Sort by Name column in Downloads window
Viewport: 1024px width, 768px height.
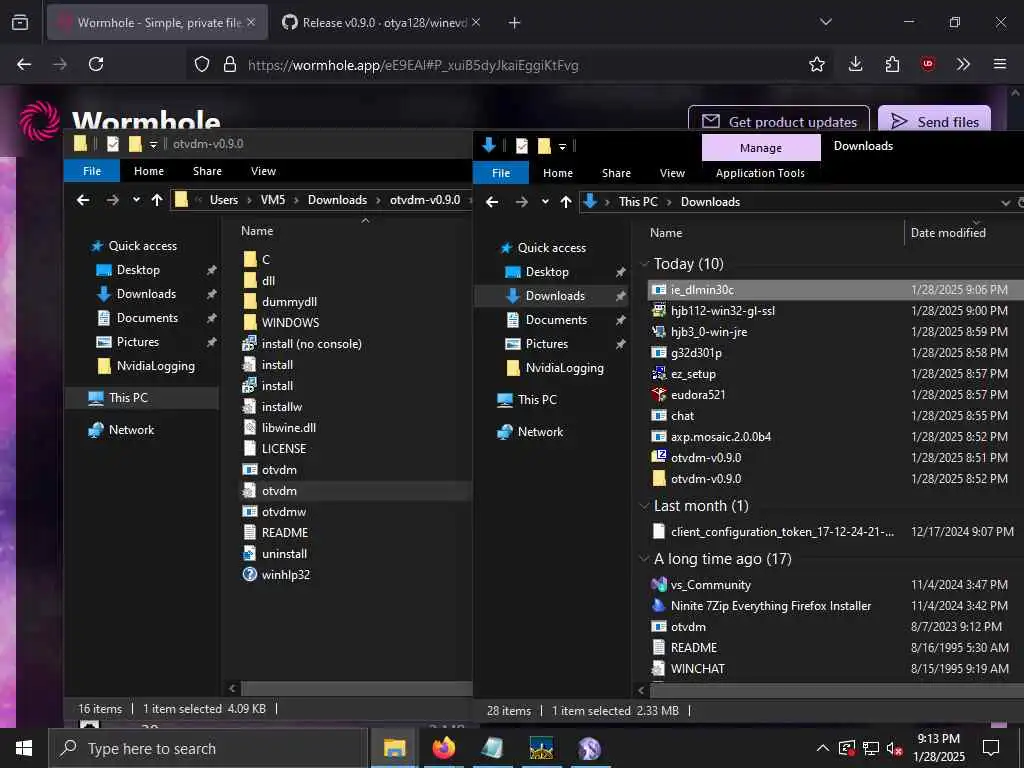(666, 232)
